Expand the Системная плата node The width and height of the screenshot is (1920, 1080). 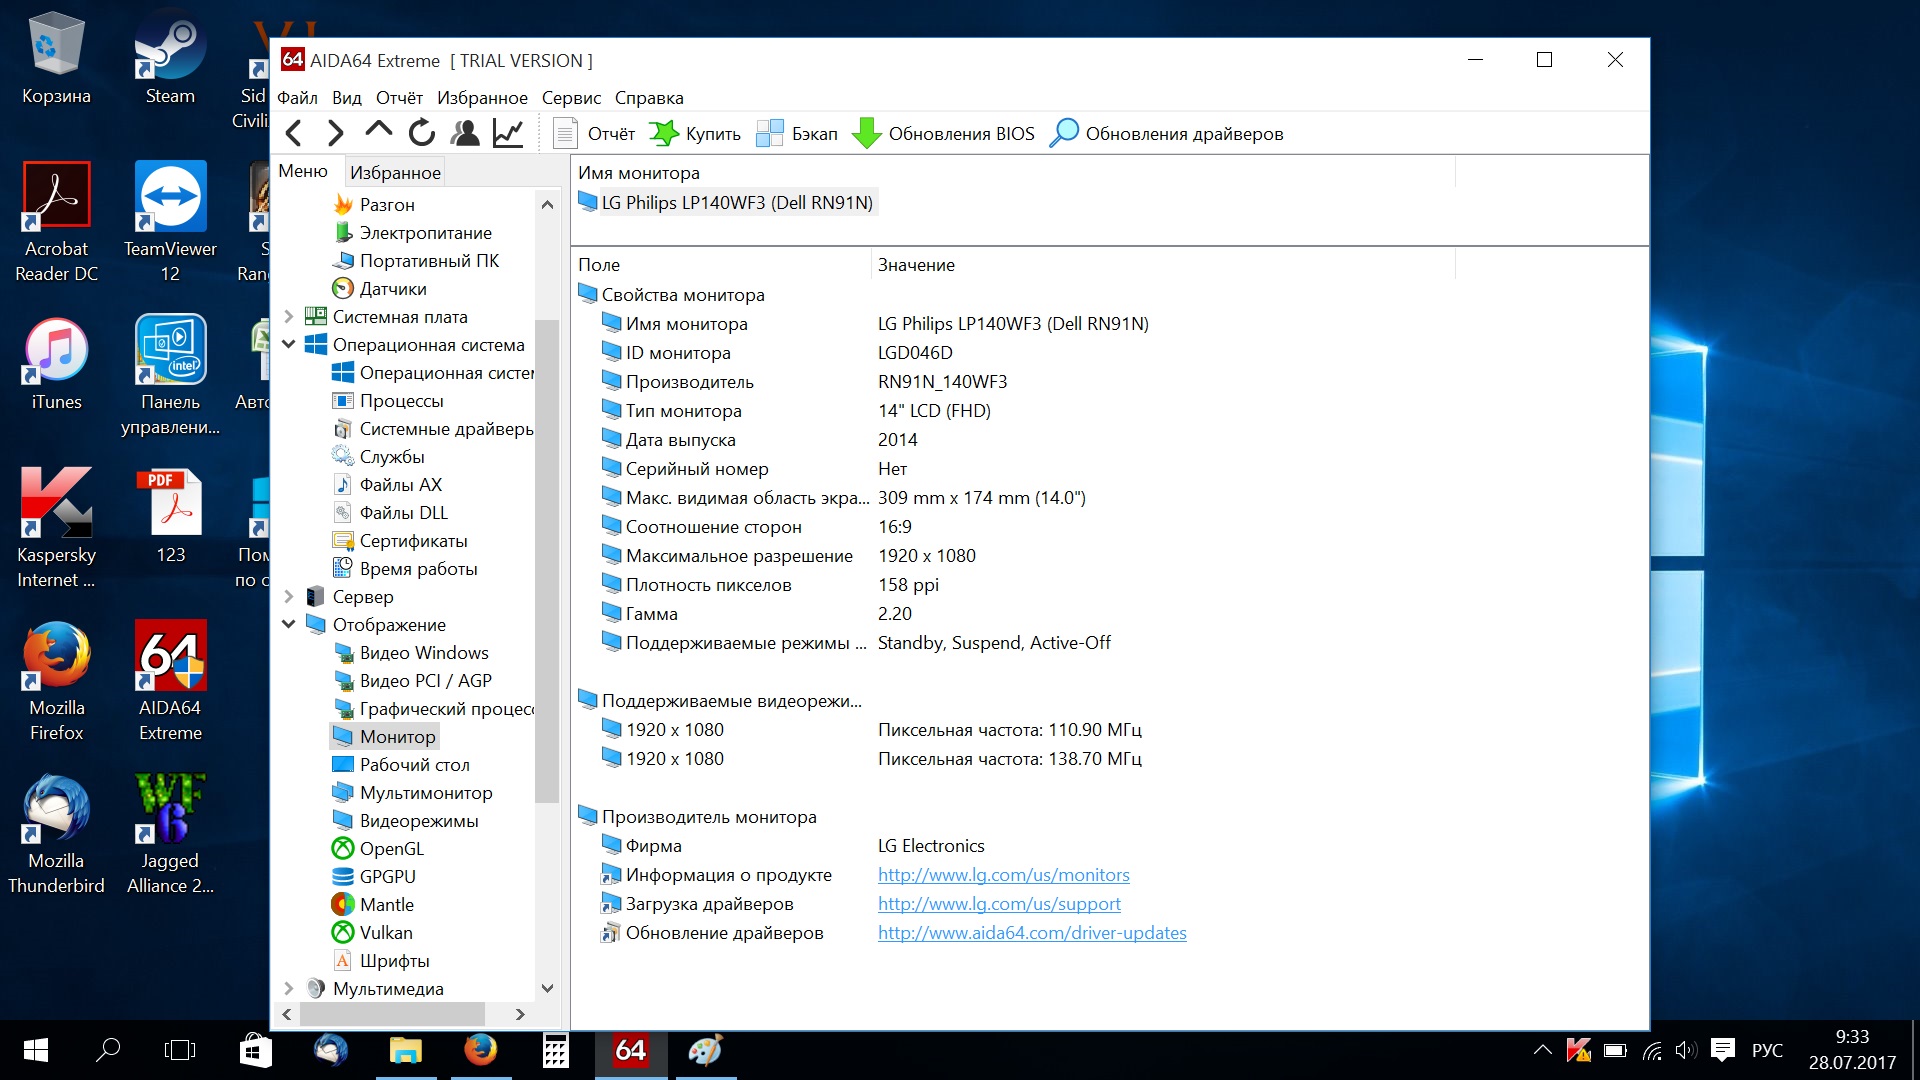289,317
